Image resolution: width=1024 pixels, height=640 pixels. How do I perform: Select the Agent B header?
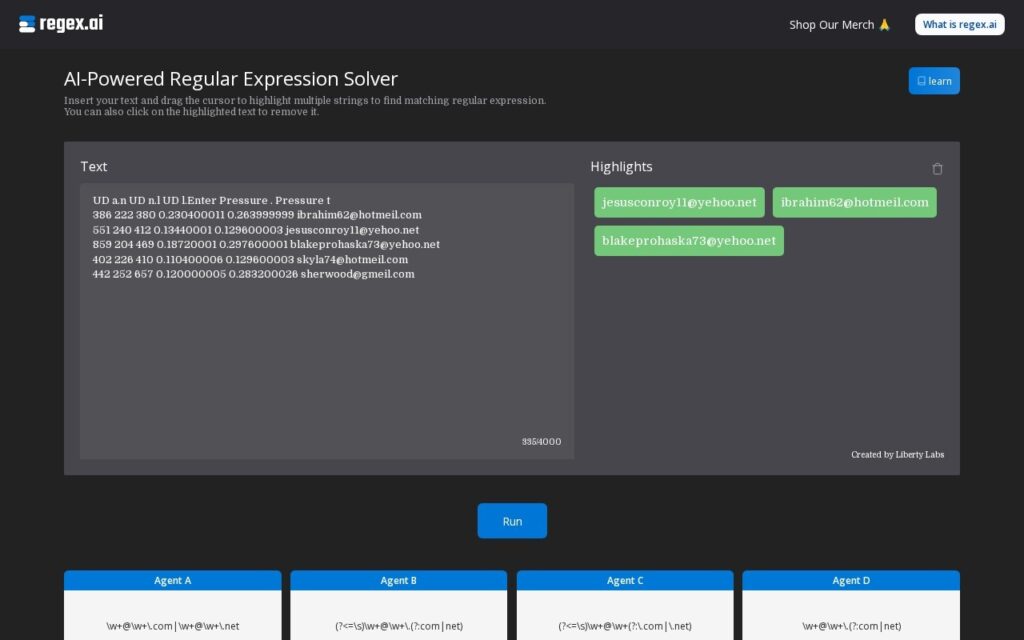point(398,580)
